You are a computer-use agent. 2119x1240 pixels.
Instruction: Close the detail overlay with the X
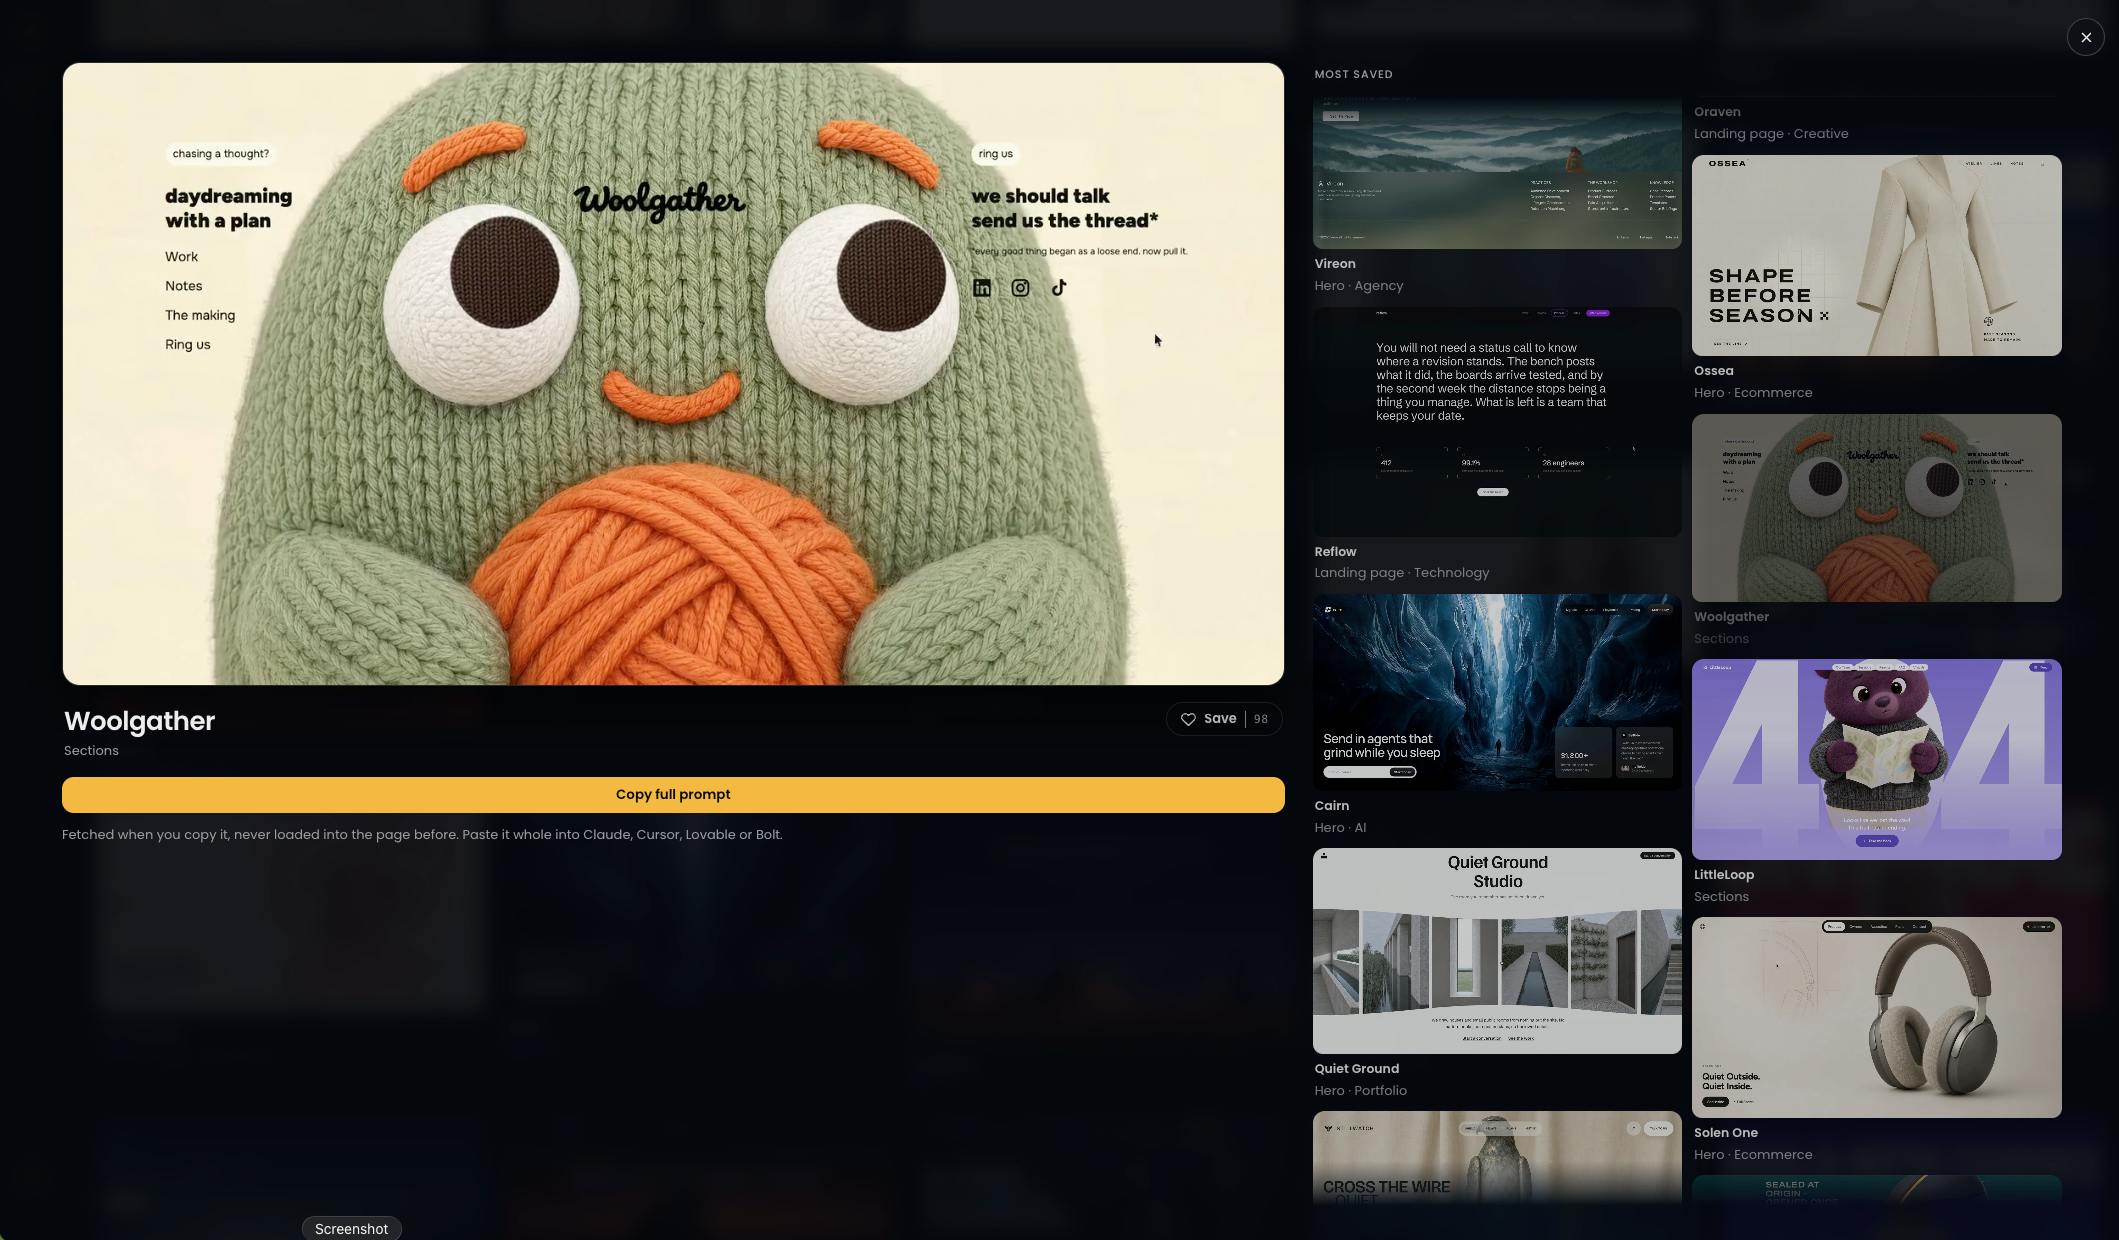coord(2085,37)
